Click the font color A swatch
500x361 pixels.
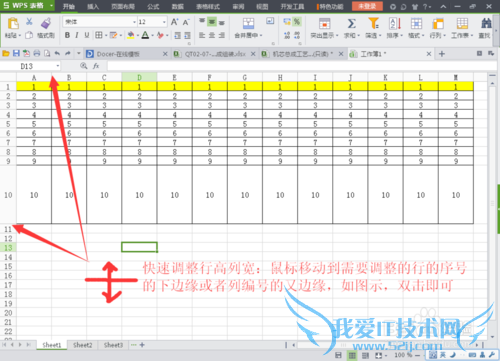click(145, 35)
